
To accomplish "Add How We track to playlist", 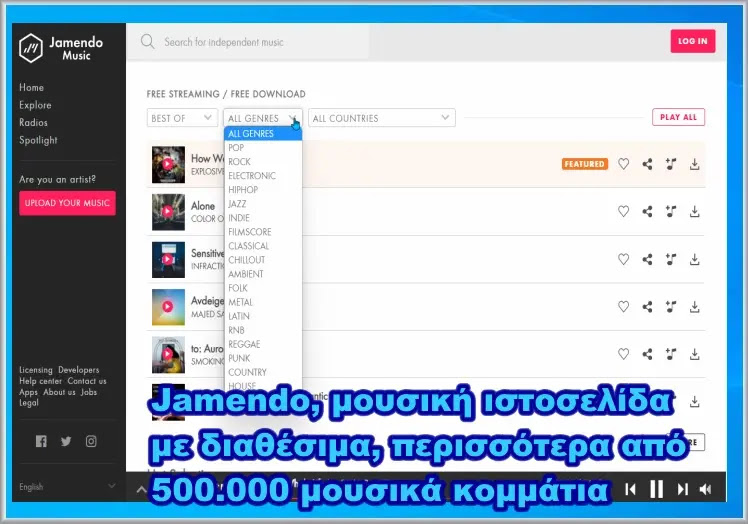I will (x=671, y=164).
